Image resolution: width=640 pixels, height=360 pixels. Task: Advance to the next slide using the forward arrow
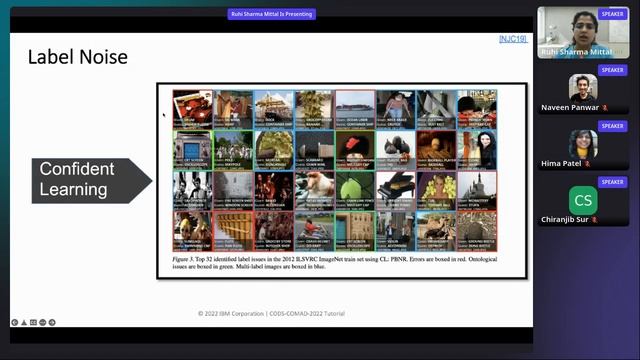coord(52,322)
